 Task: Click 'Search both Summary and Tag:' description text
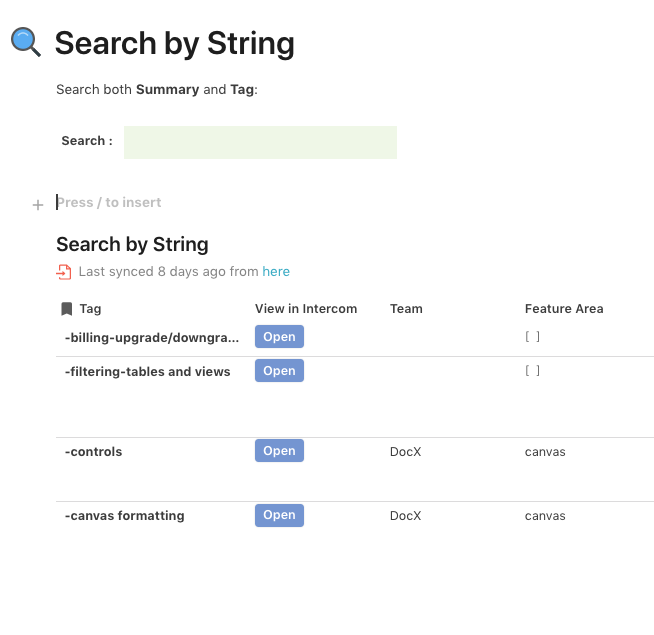pos(157,89)
